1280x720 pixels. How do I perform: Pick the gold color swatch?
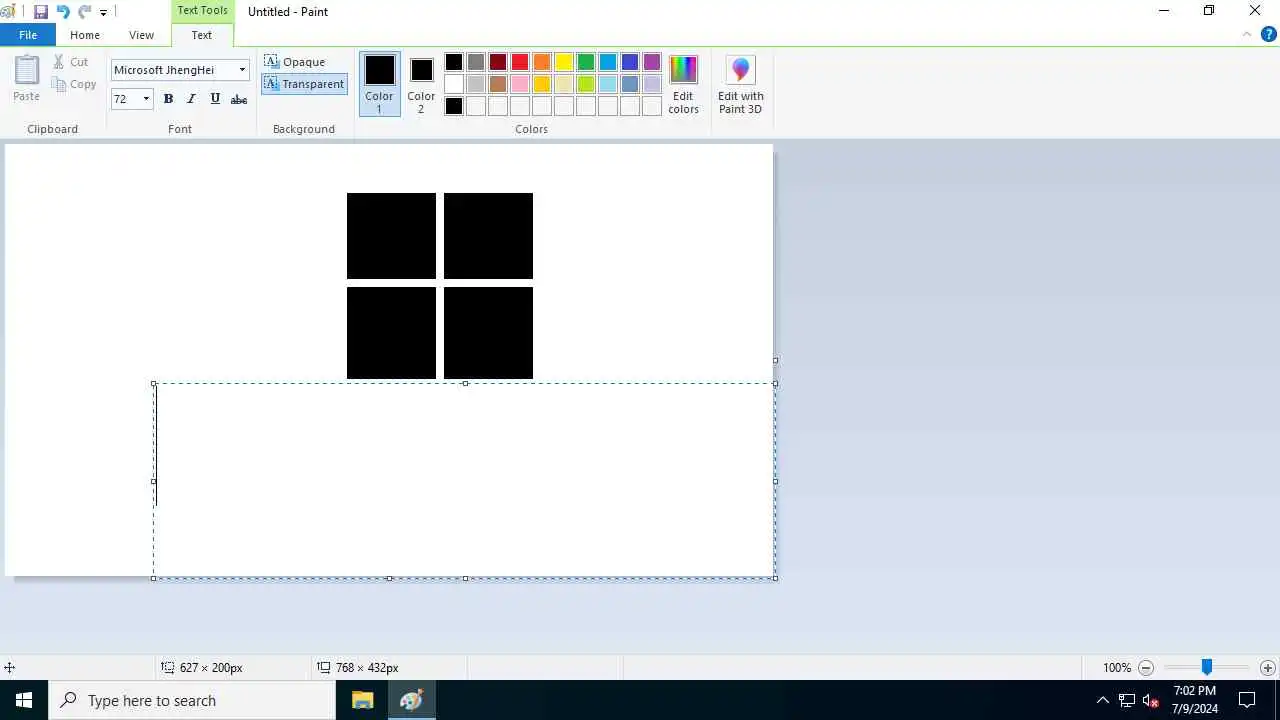pos(542,84)
